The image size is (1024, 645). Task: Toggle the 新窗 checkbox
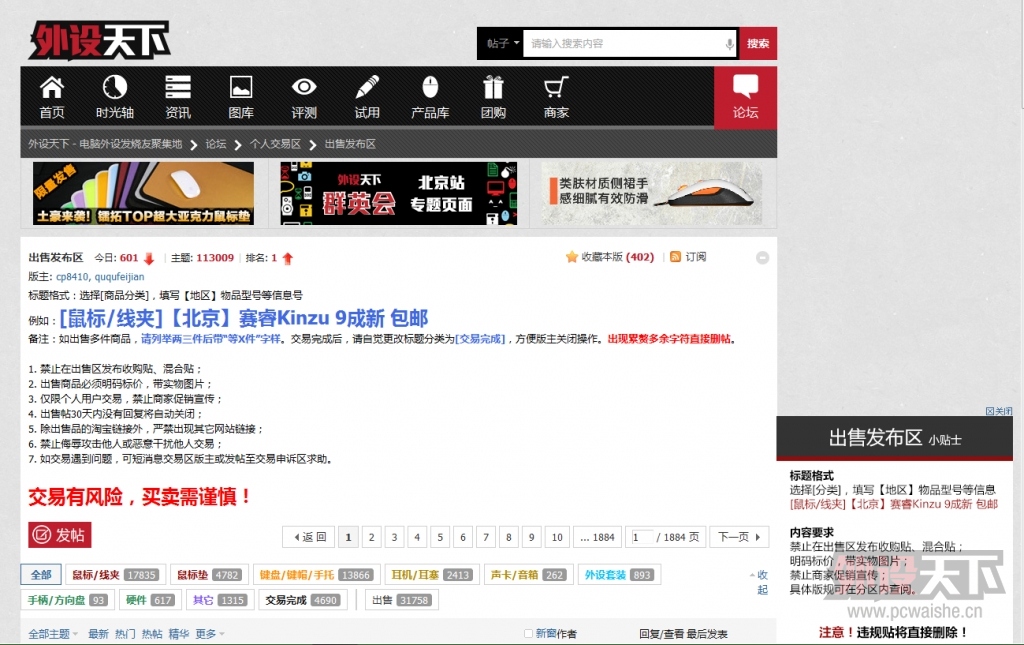tap(528, 633)
